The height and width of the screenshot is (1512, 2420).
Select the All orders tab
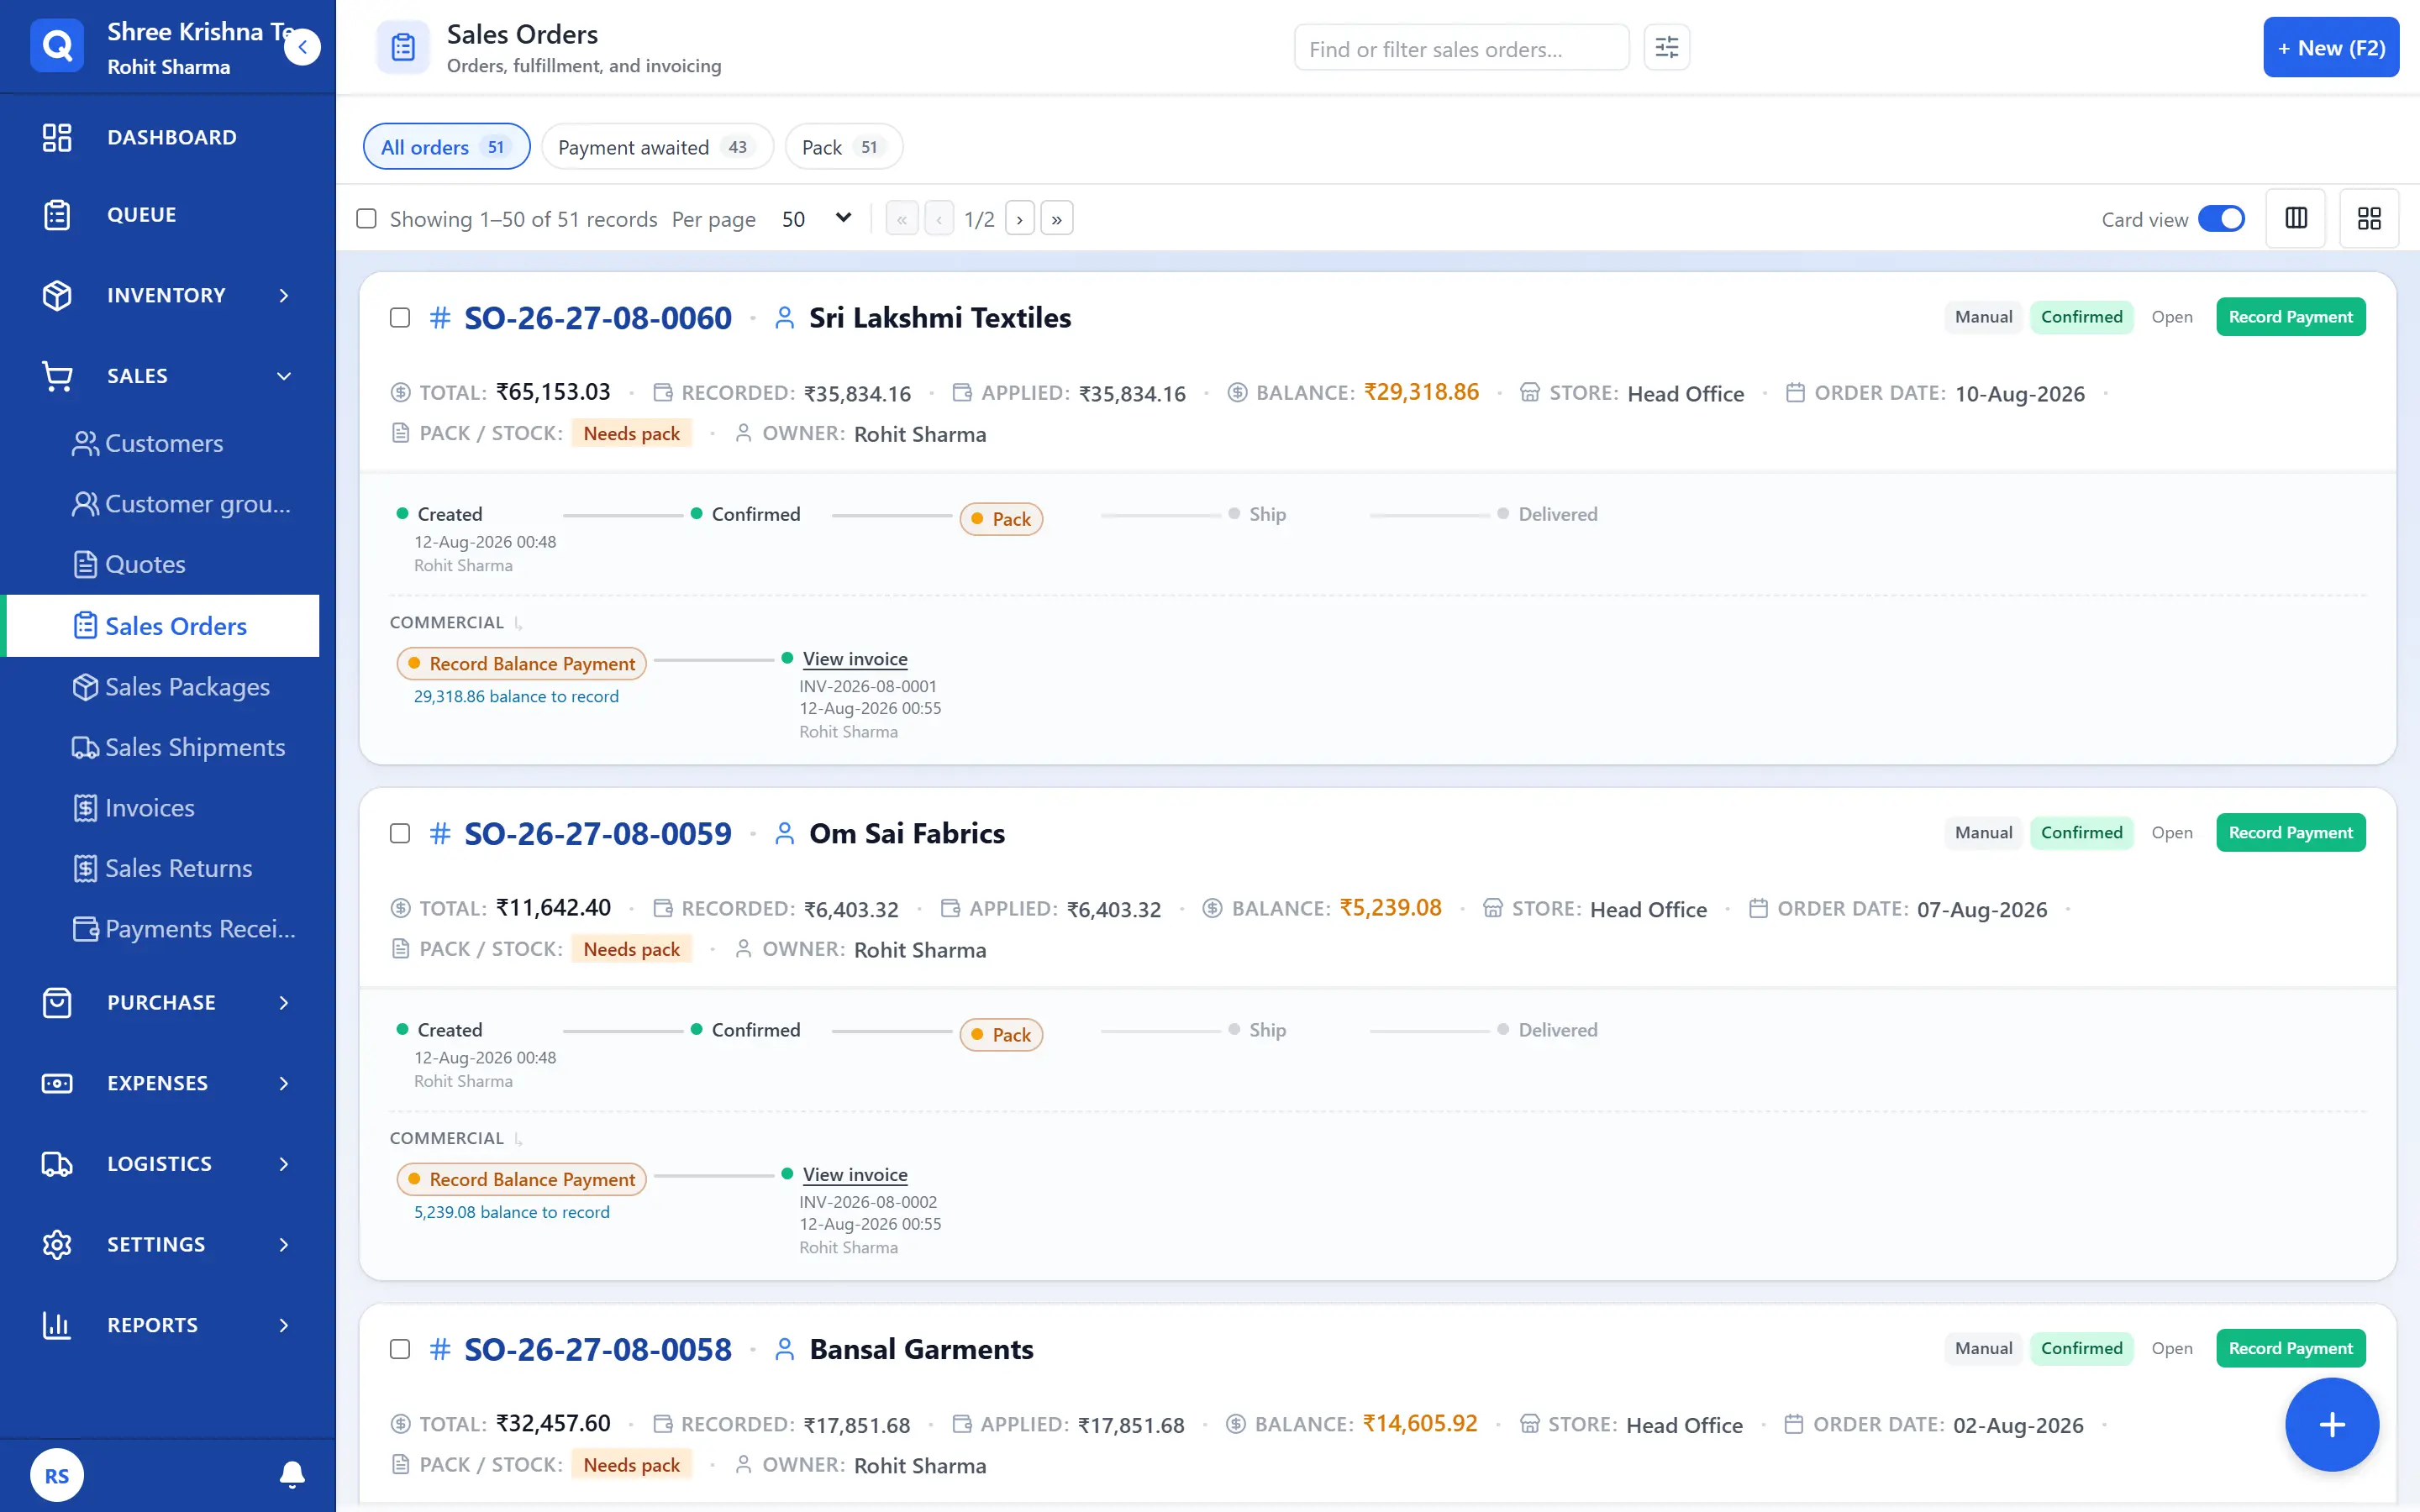446,147
